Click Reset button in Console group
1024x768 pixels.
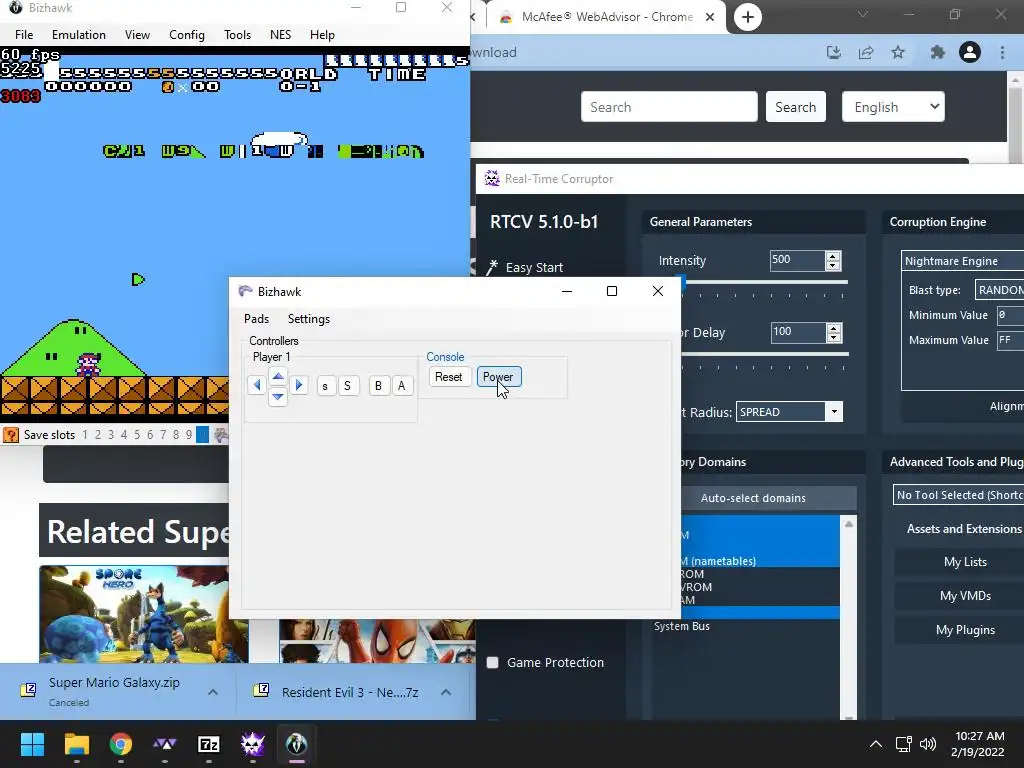449,377
